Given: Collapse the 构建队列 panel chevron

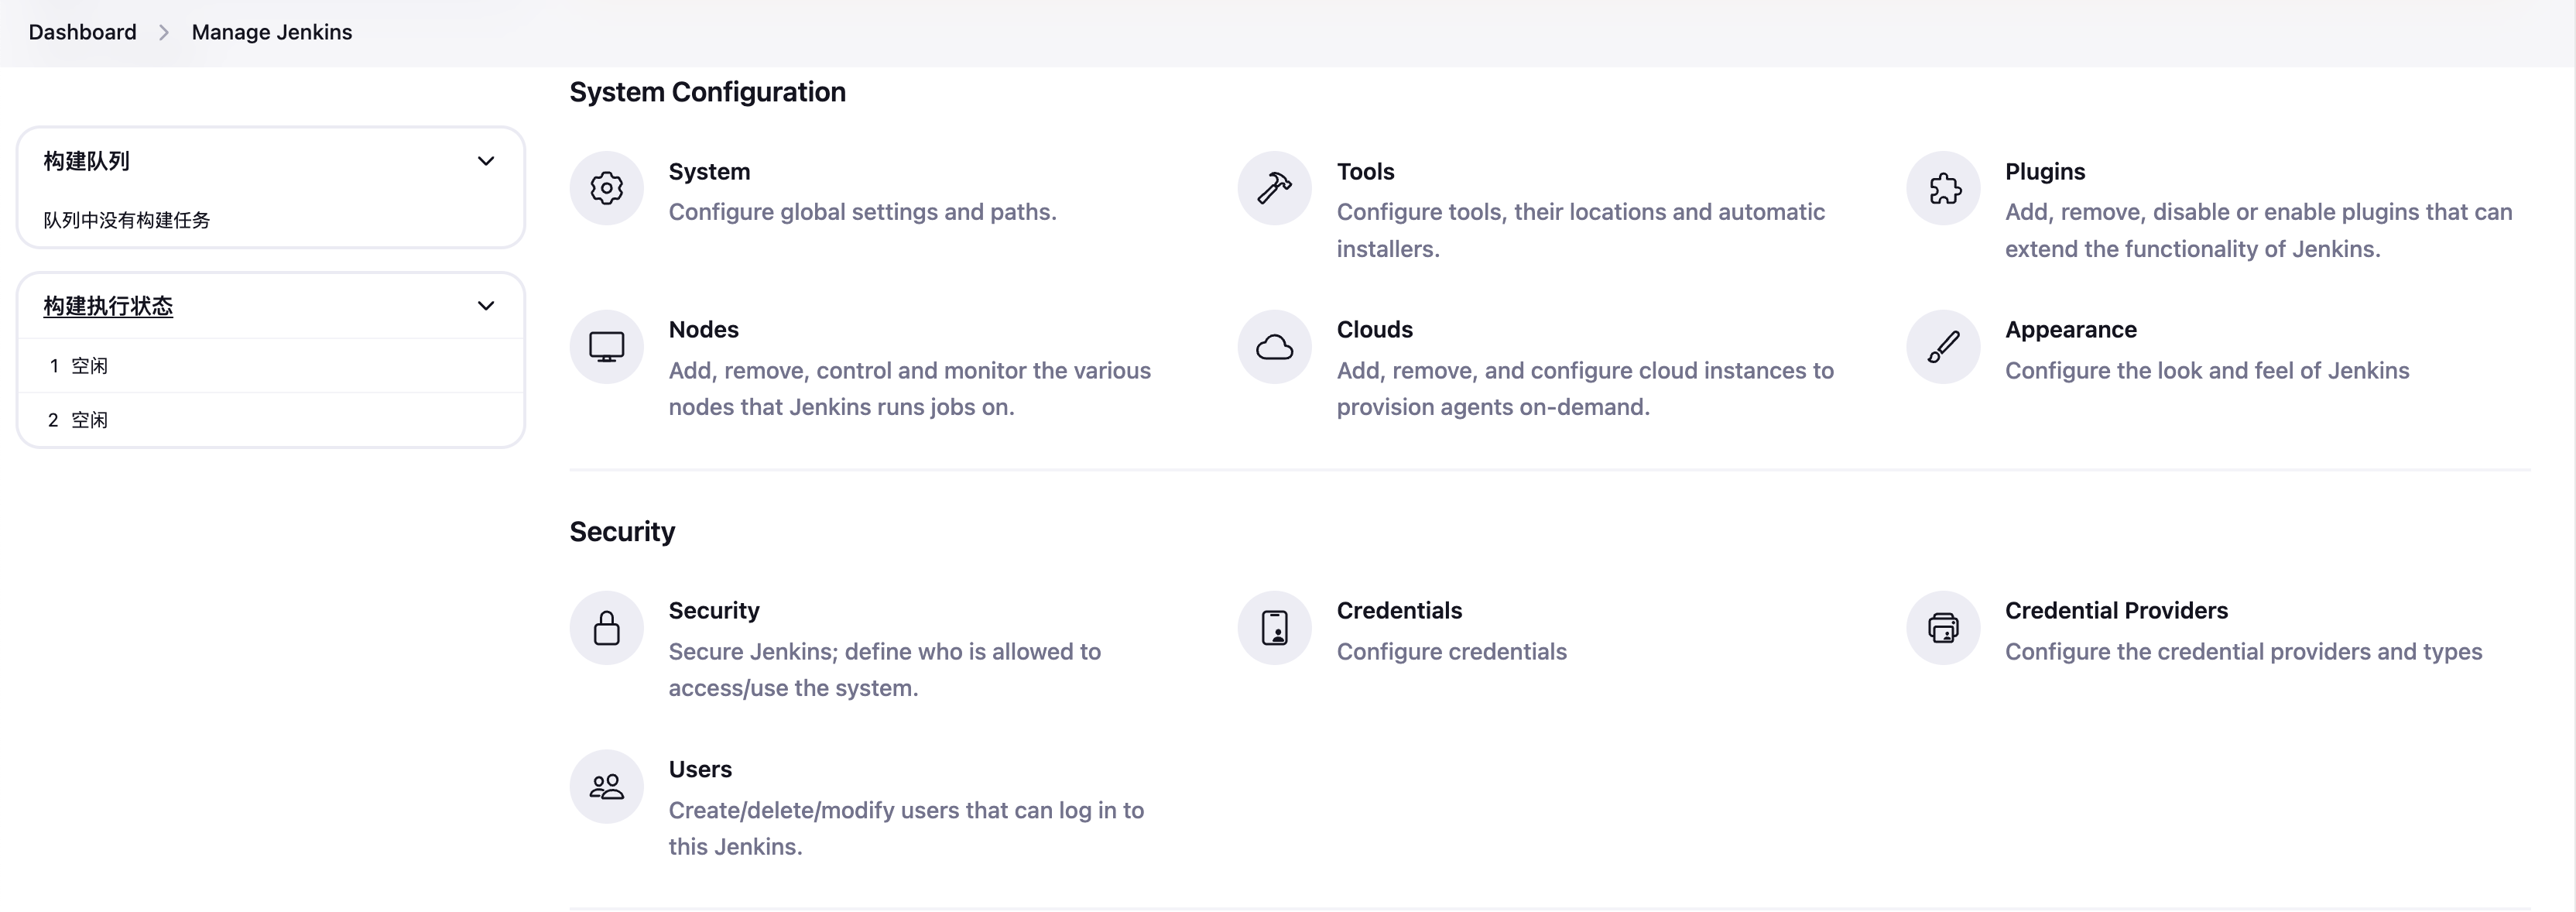Looking at the screenshot, I should point(486,161).
